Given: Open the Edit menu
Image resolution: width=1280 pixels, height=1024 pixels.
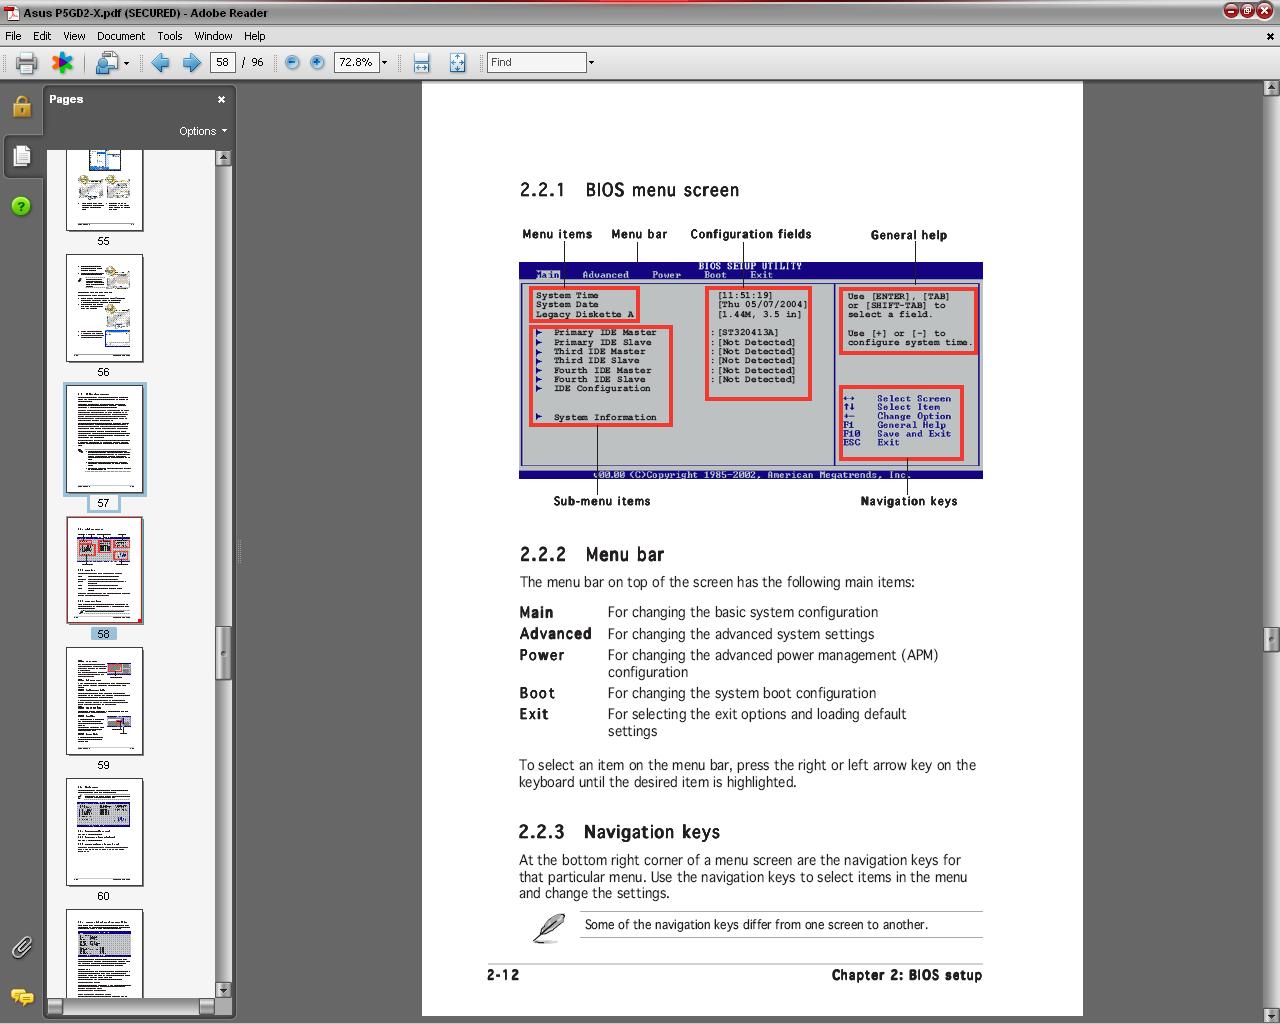Looking at the screenshot, I should (42, 35).
